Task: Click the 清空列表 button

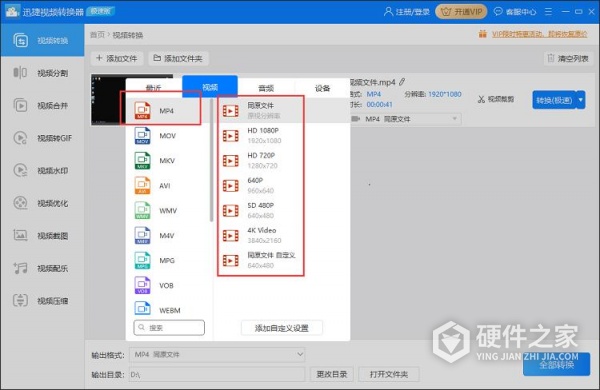Action: [x=568, y=58]
